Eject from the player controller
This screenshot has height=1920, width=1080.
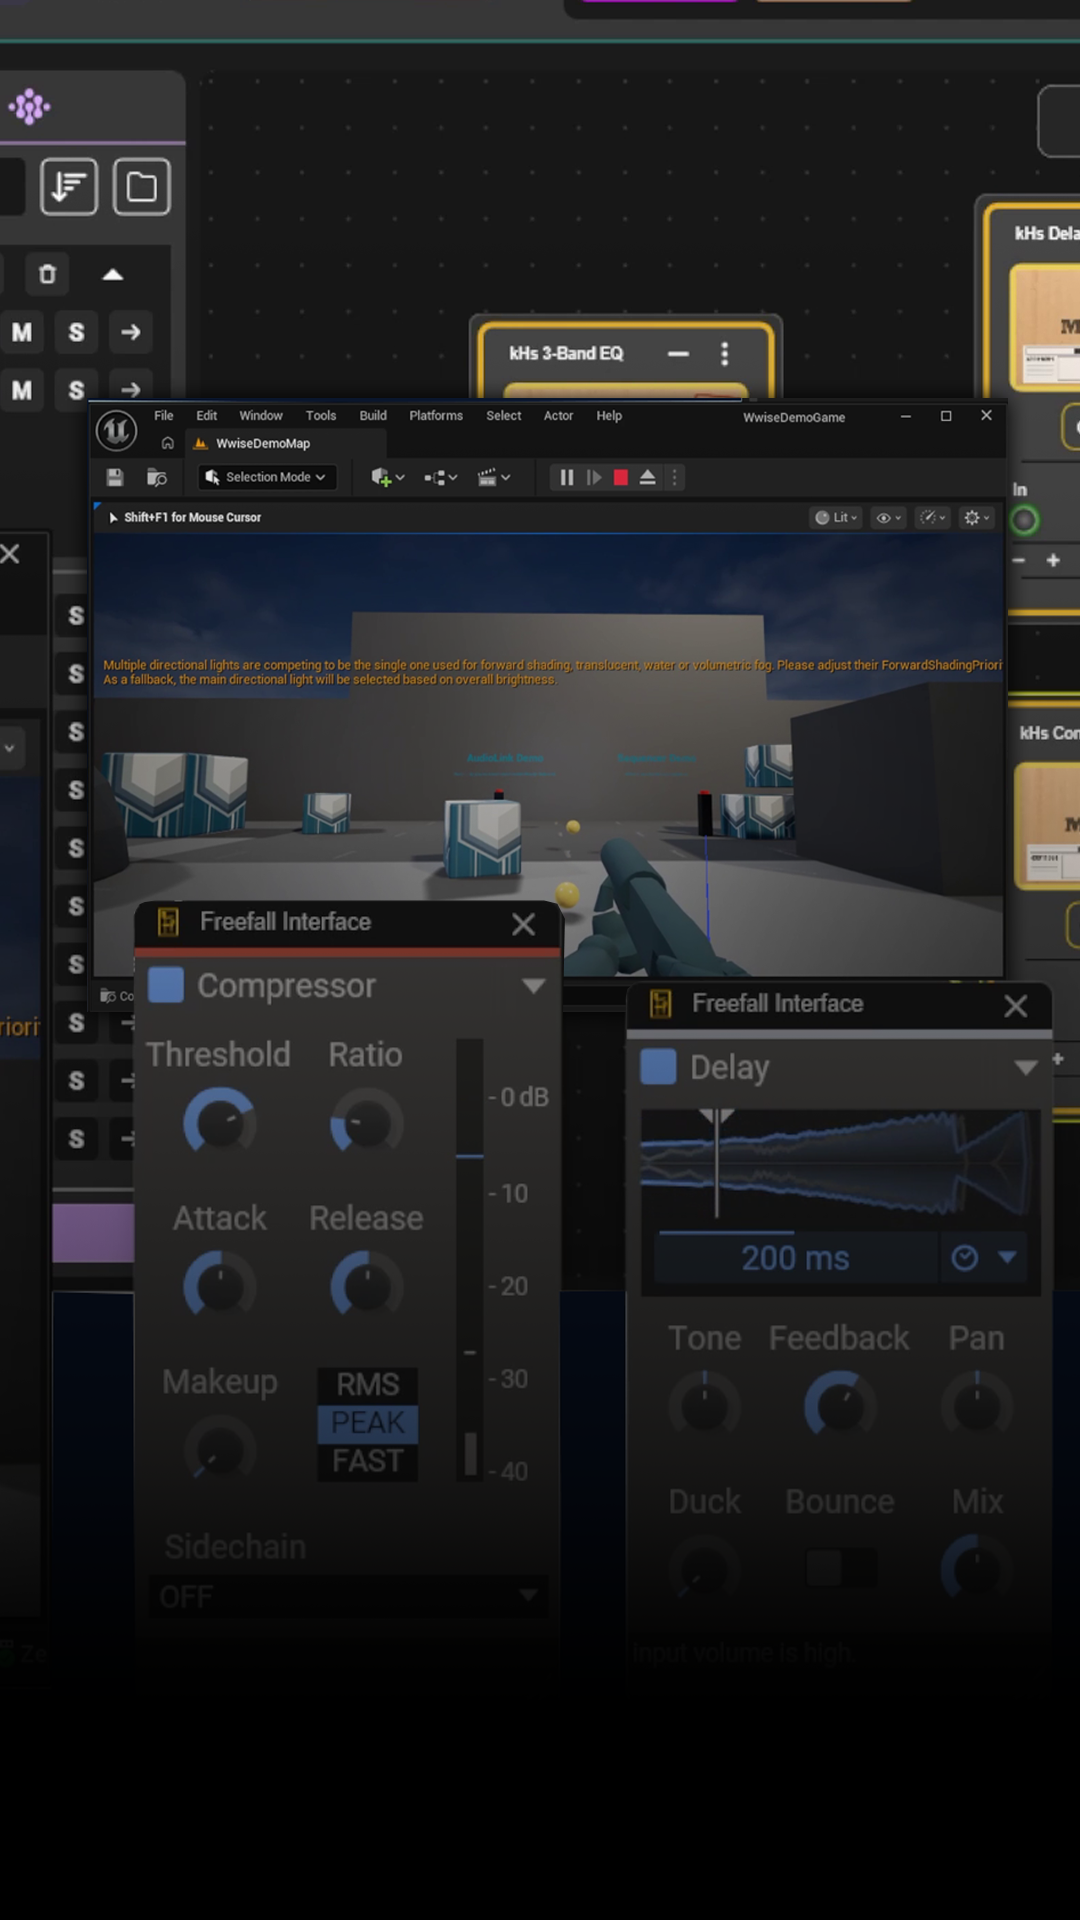pos(648,478)
